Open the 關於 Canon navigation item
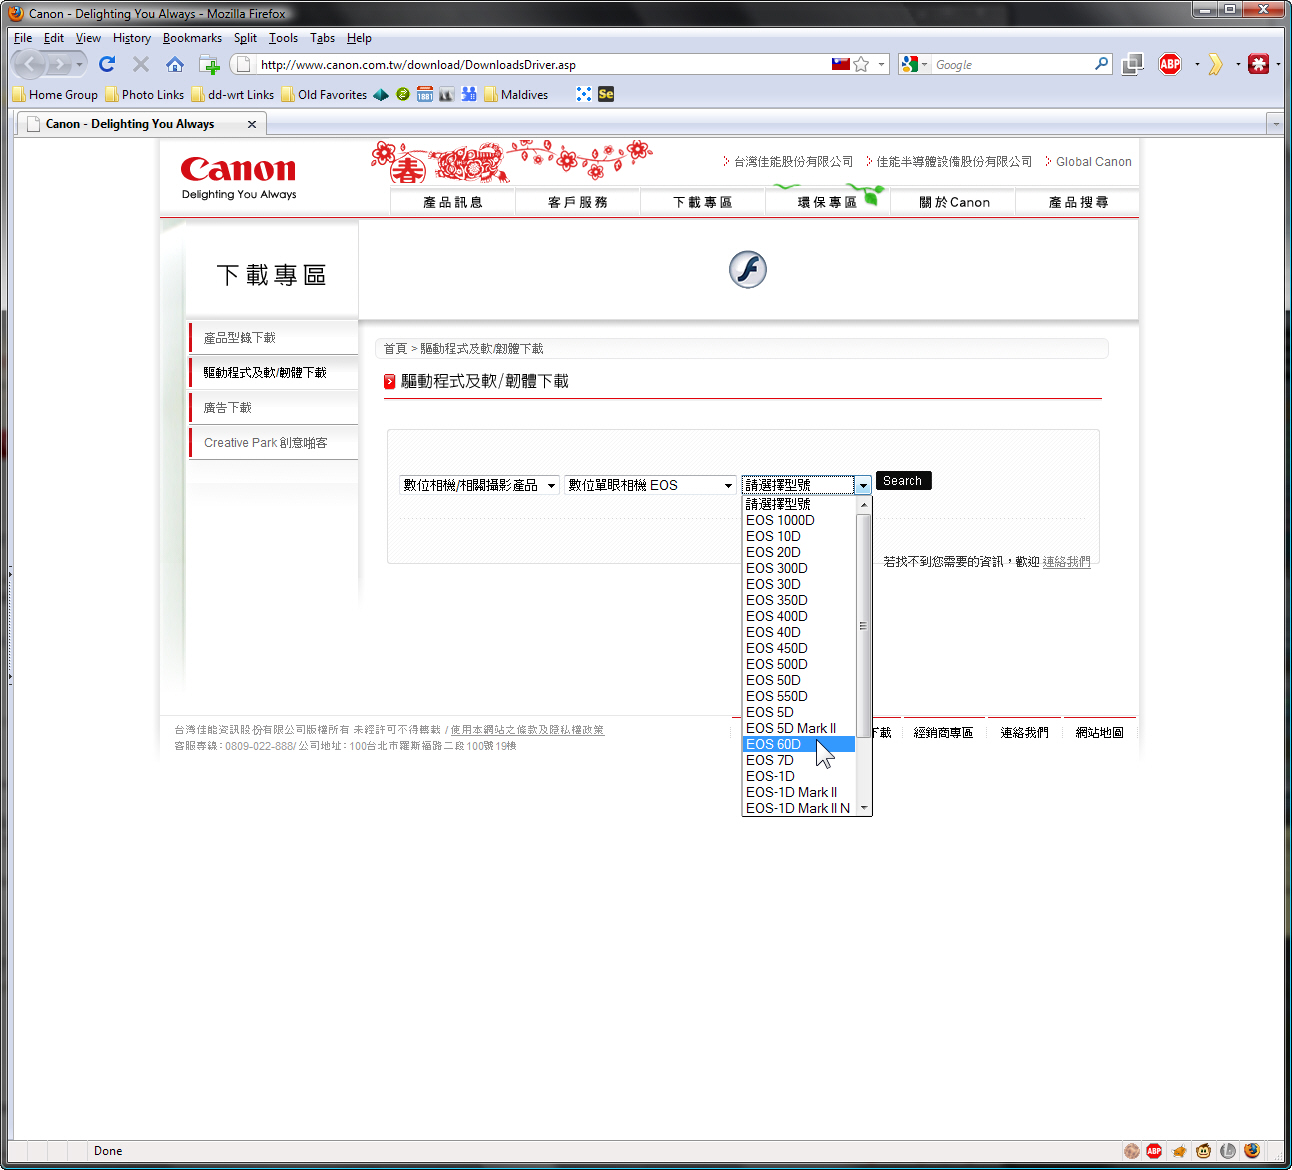The image size is (1292, 1170). [x=954, y=202]
